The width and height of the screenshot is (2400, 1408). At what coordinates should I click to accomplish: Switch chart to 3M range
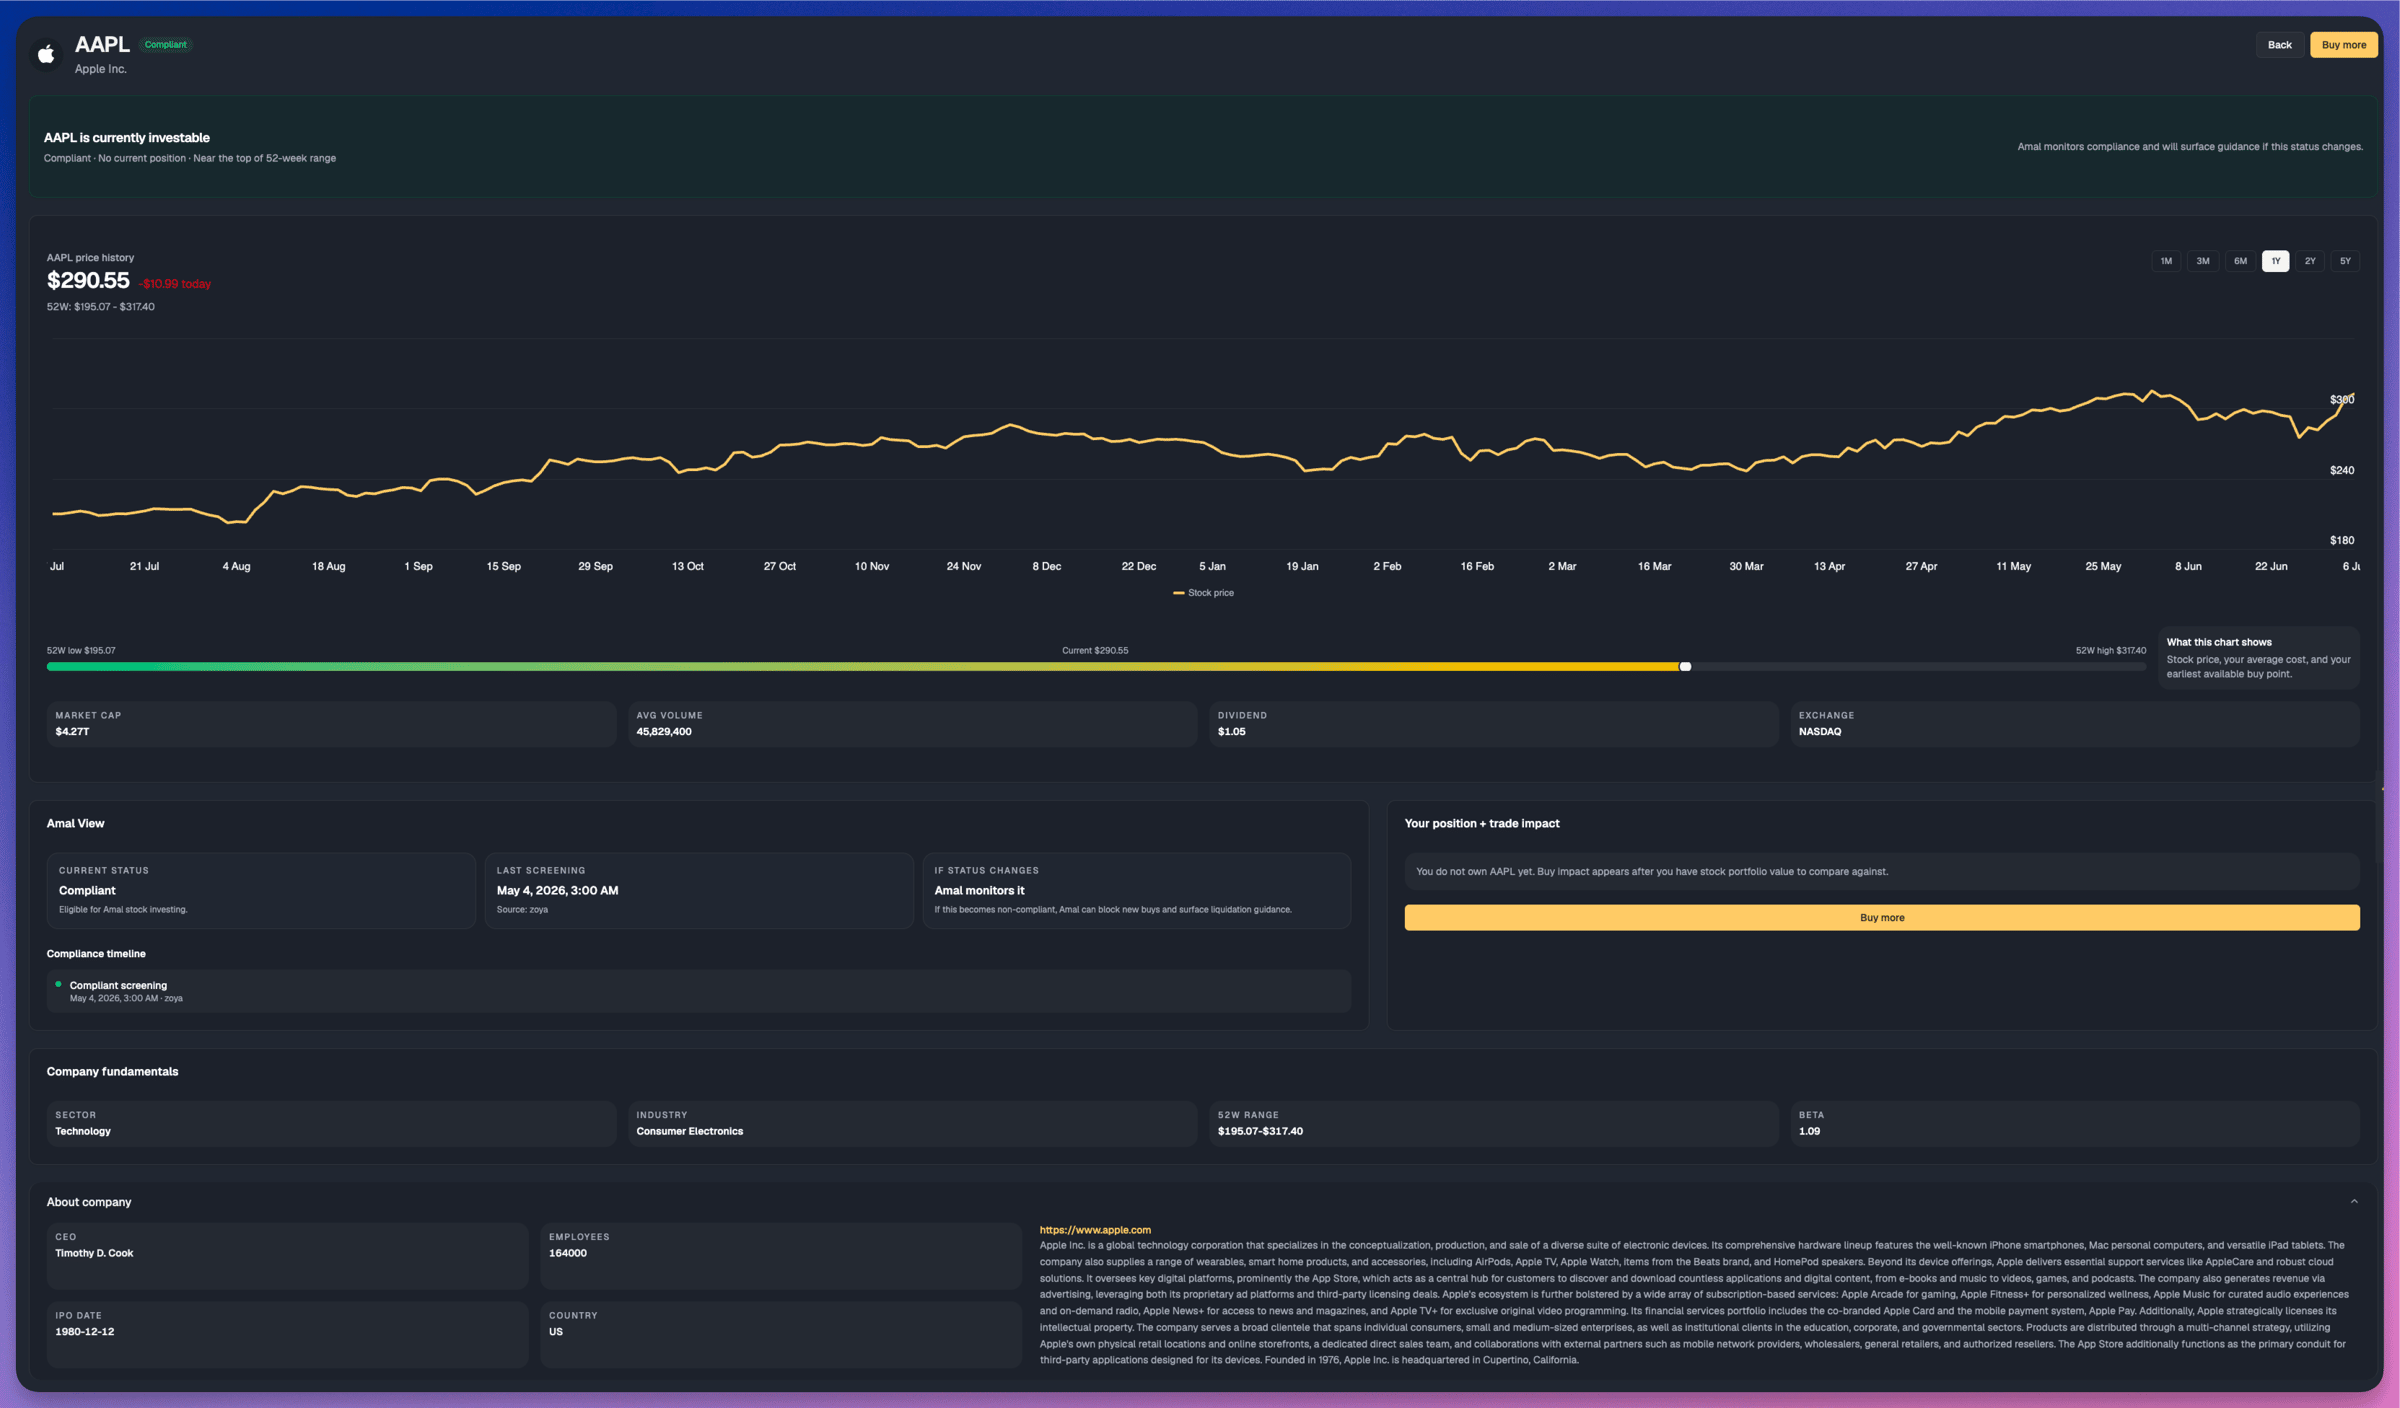2203,261
